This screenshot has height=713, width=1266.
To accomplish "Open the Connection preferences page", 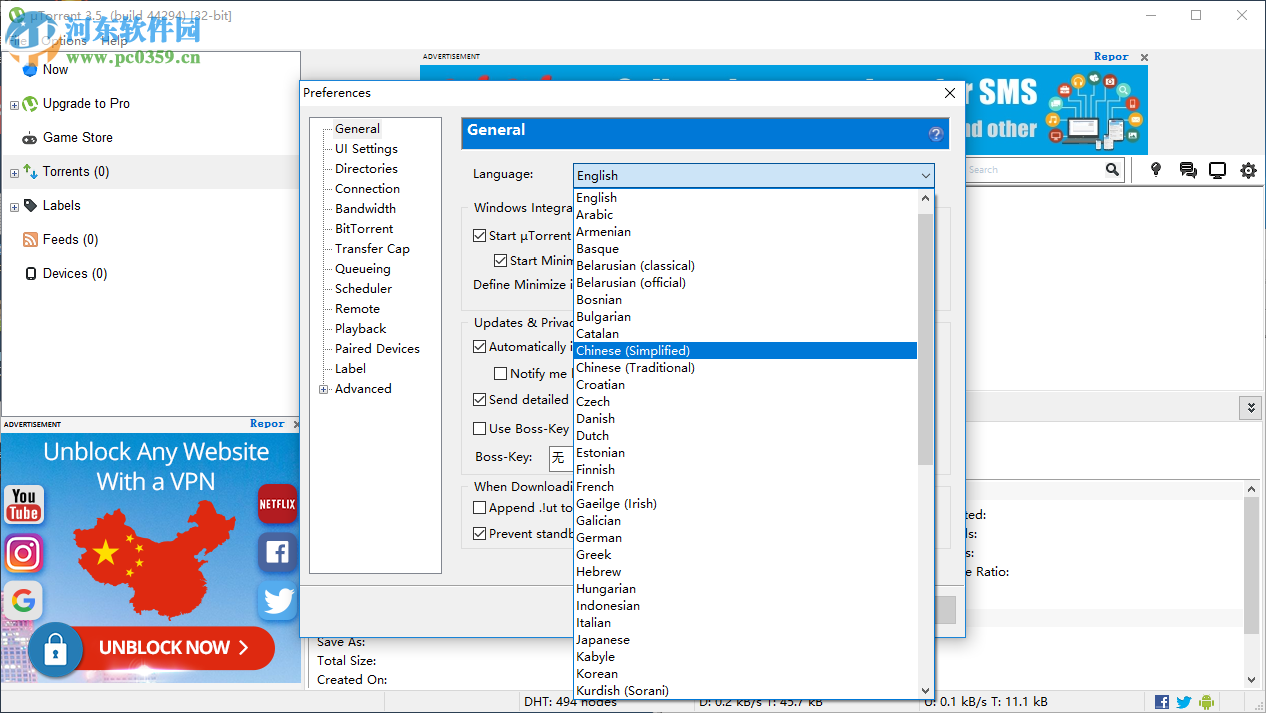I will click(367, 189).
